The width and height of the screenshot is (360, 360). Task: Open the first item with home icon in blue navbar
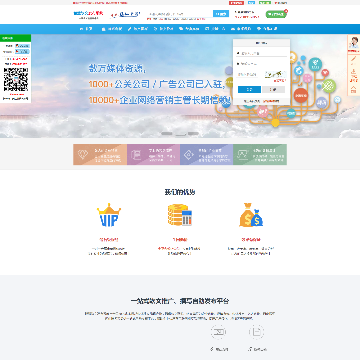[86, 29]
